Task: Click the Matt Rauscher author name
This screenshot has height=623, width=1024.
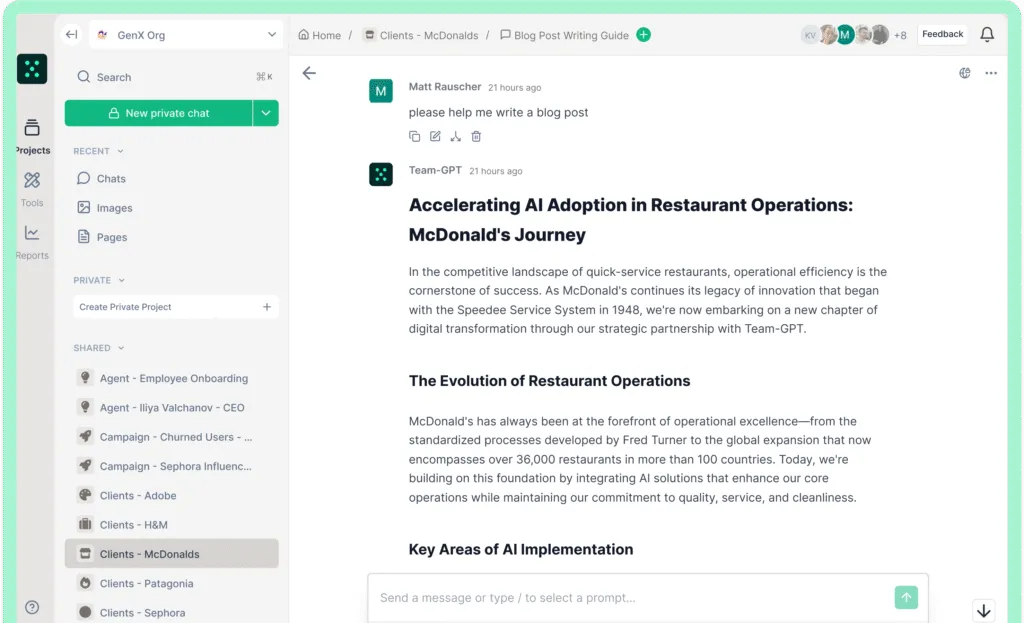Action: tap(445, 87)
